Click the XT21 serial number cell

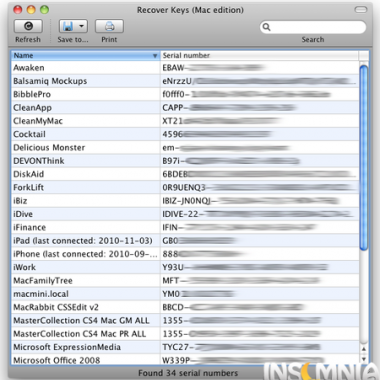[x=259, y=121]
